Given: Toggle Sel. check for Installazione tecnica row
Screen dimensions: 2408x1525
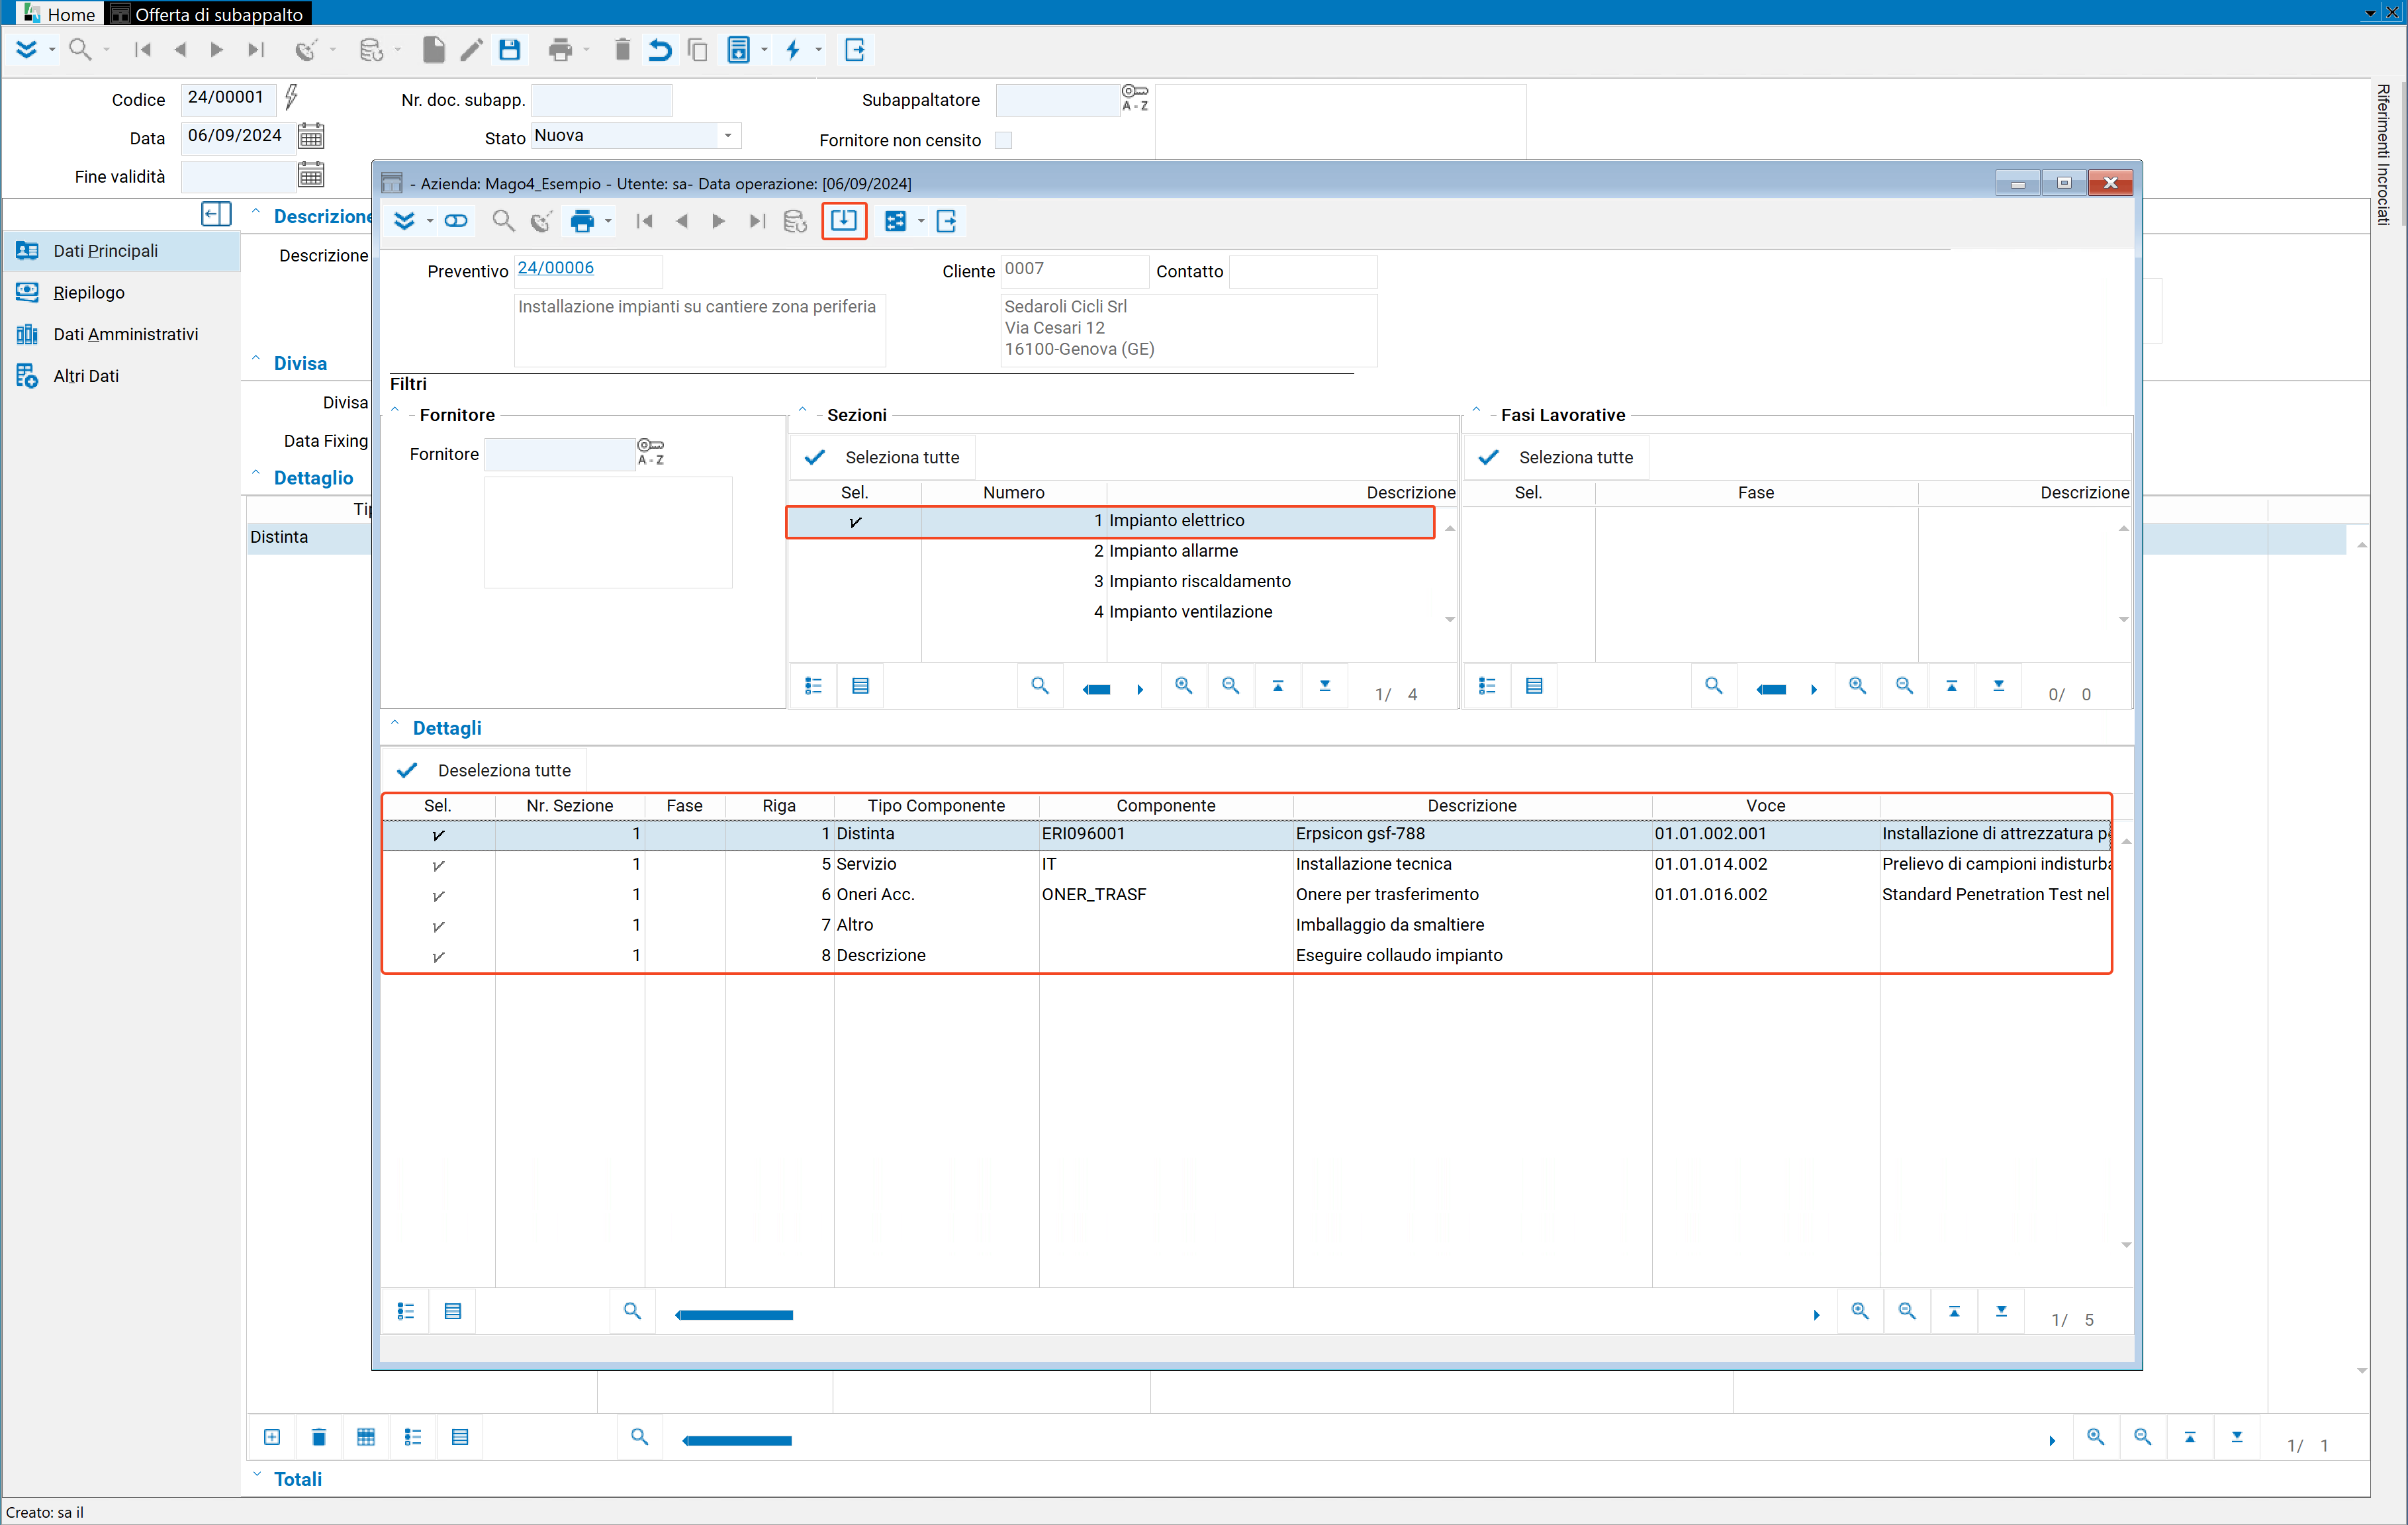Looking at the screenshot, I should click(x=438, y=865).
